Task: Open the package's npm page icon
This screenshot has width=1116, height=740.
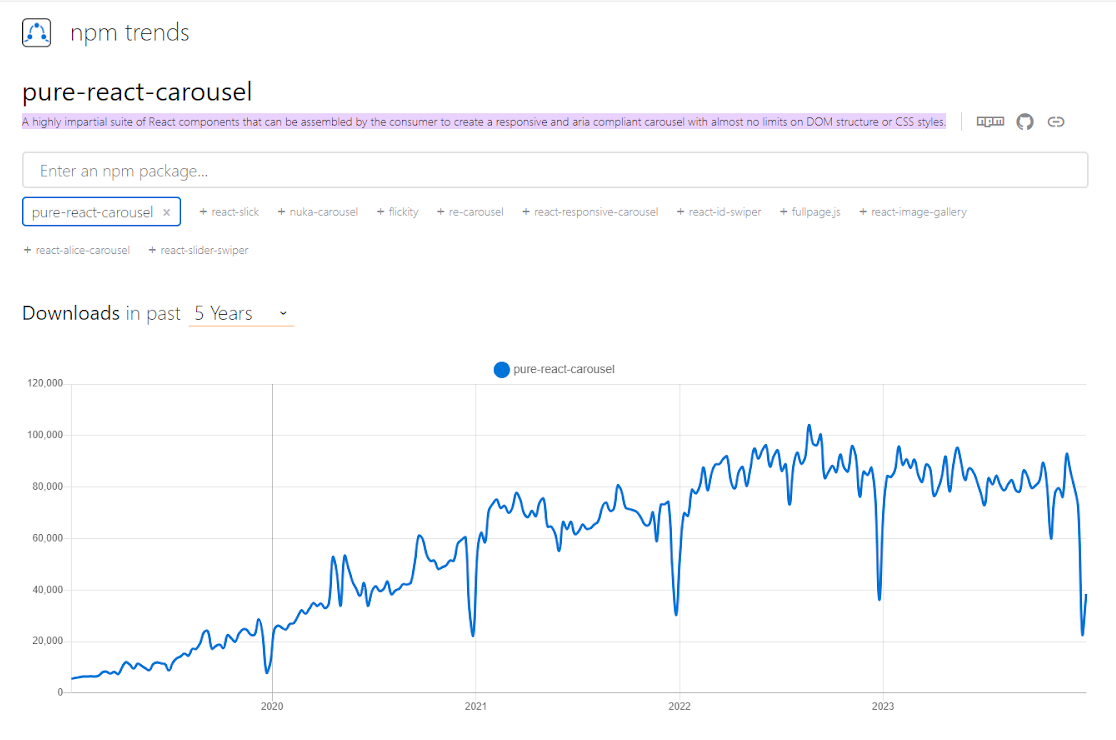Action: click(990, 121)
